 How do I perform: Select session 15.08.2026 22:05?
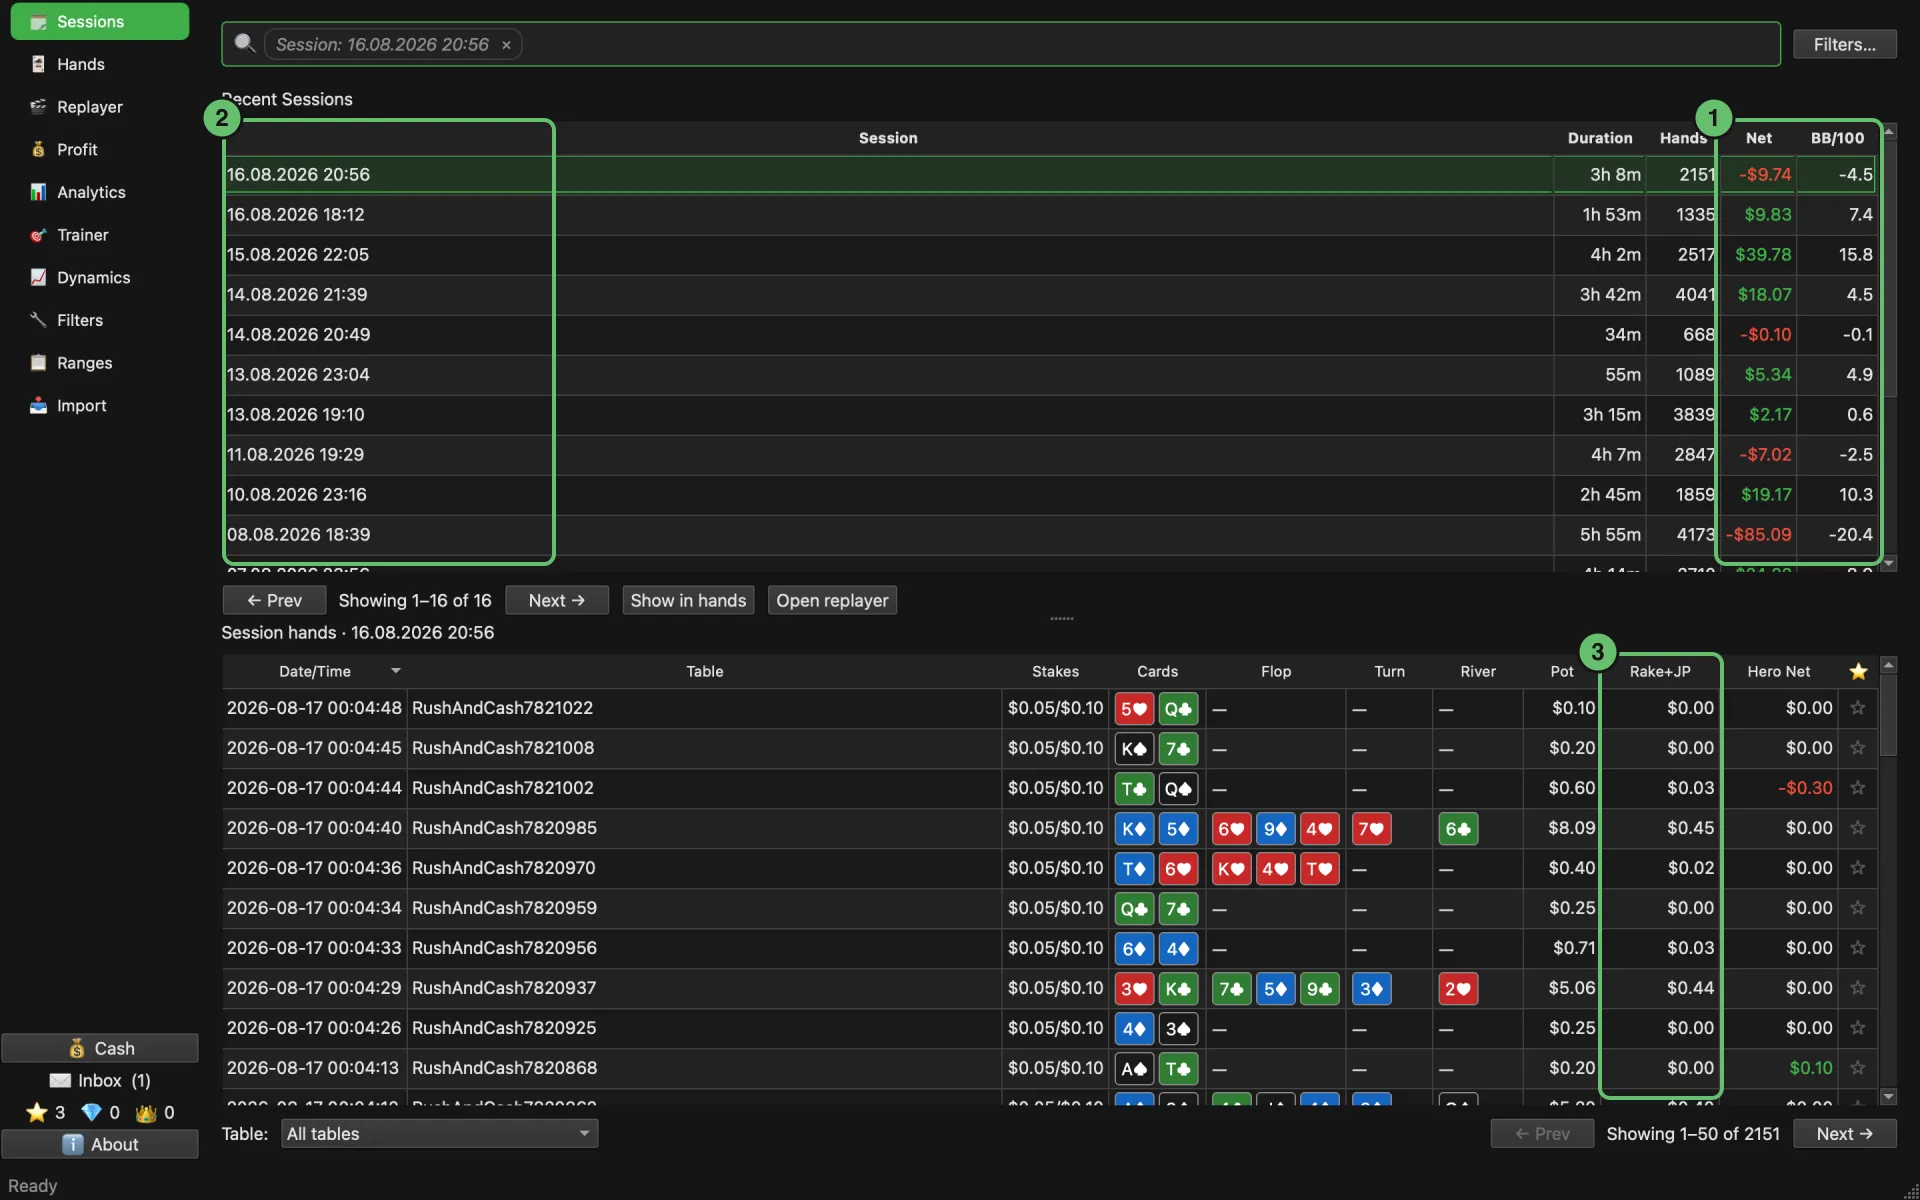[x=1048, y=254]
